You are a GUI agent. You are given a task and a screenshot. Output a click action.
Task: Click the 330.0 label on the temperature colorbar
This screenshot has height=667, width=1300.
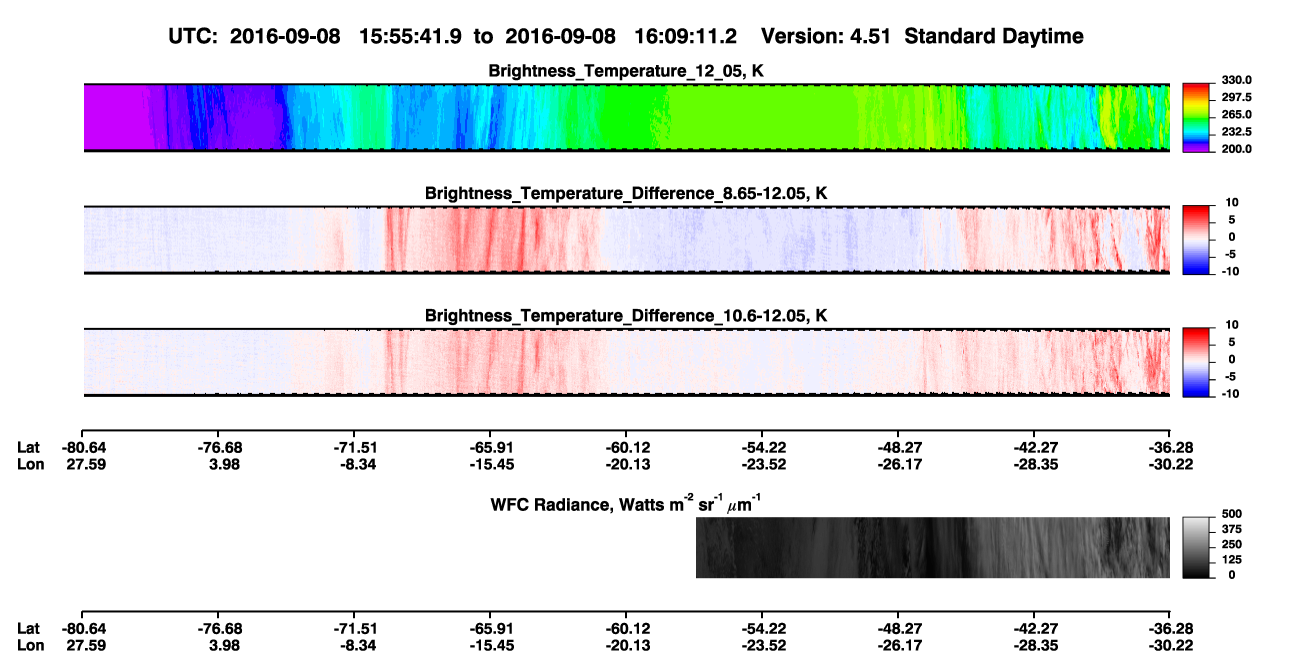[x=1237, y=80]
